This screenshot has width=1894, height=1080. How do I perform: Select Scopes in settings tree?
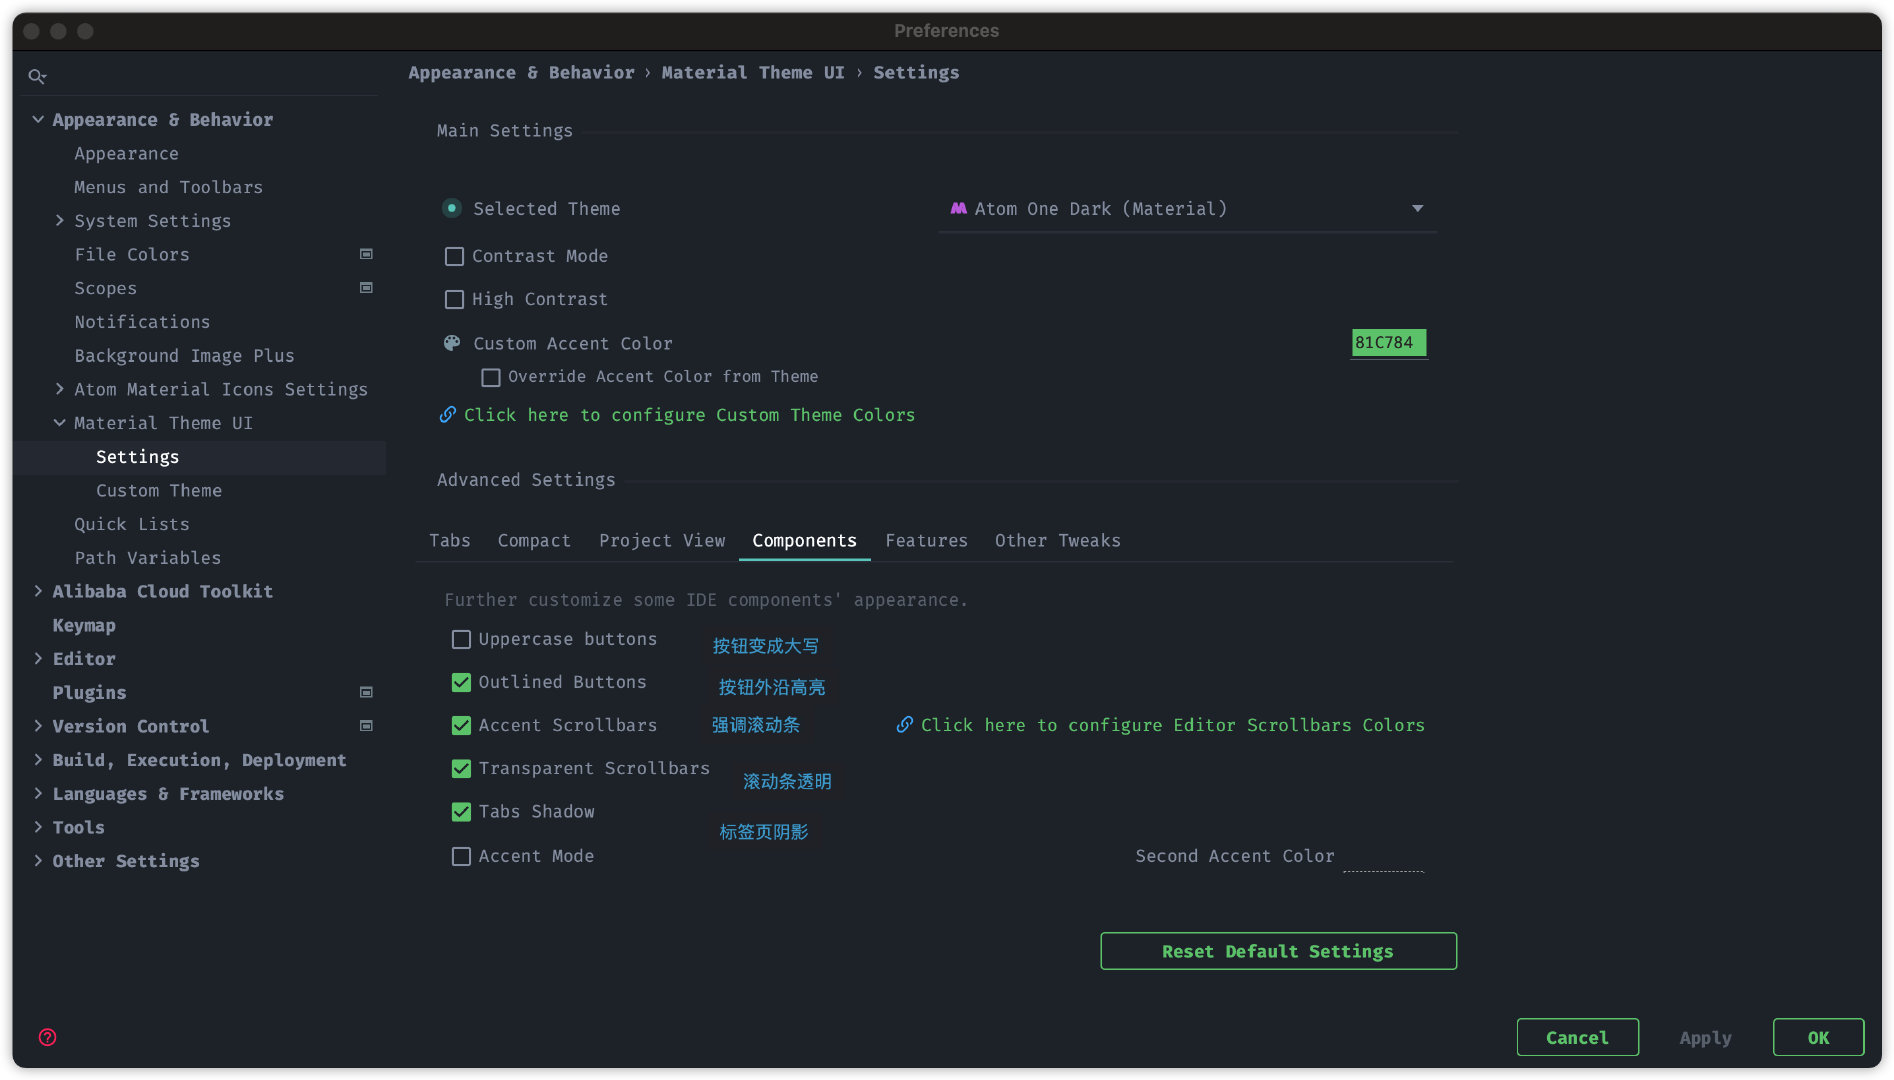(x=105, y=288)
